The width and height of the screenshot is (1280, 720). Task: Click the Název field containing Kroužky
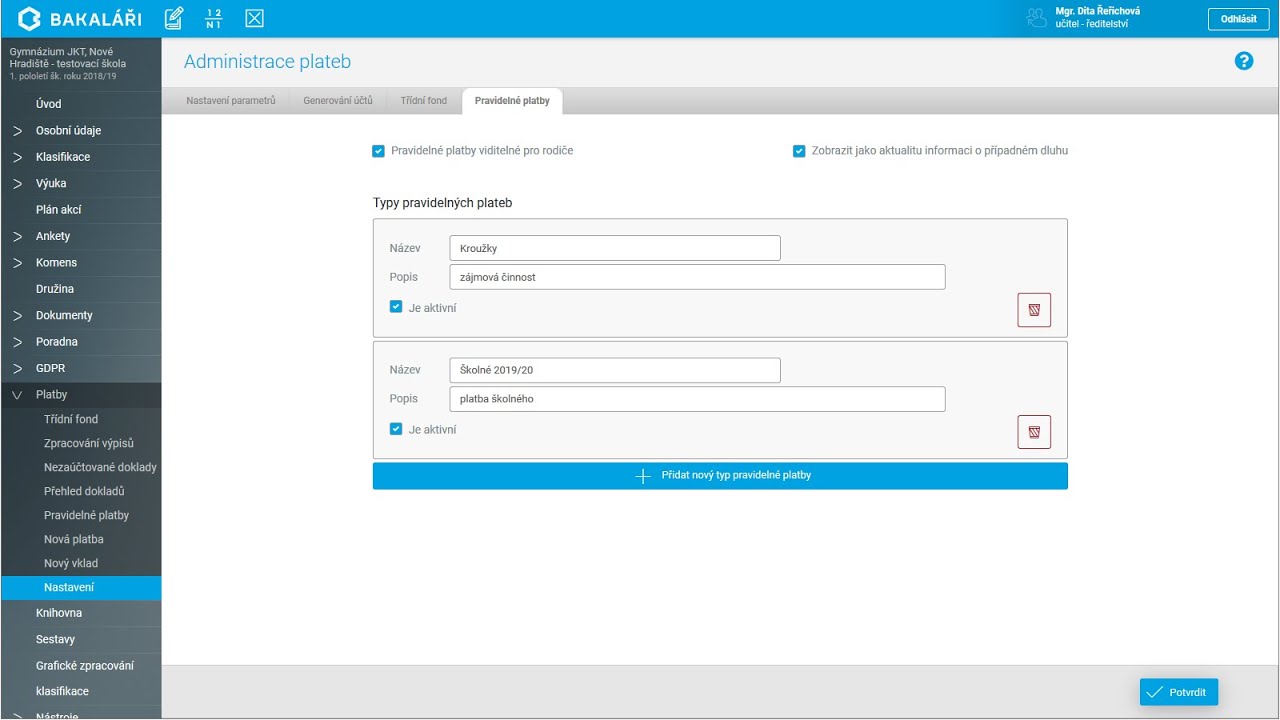615,248
